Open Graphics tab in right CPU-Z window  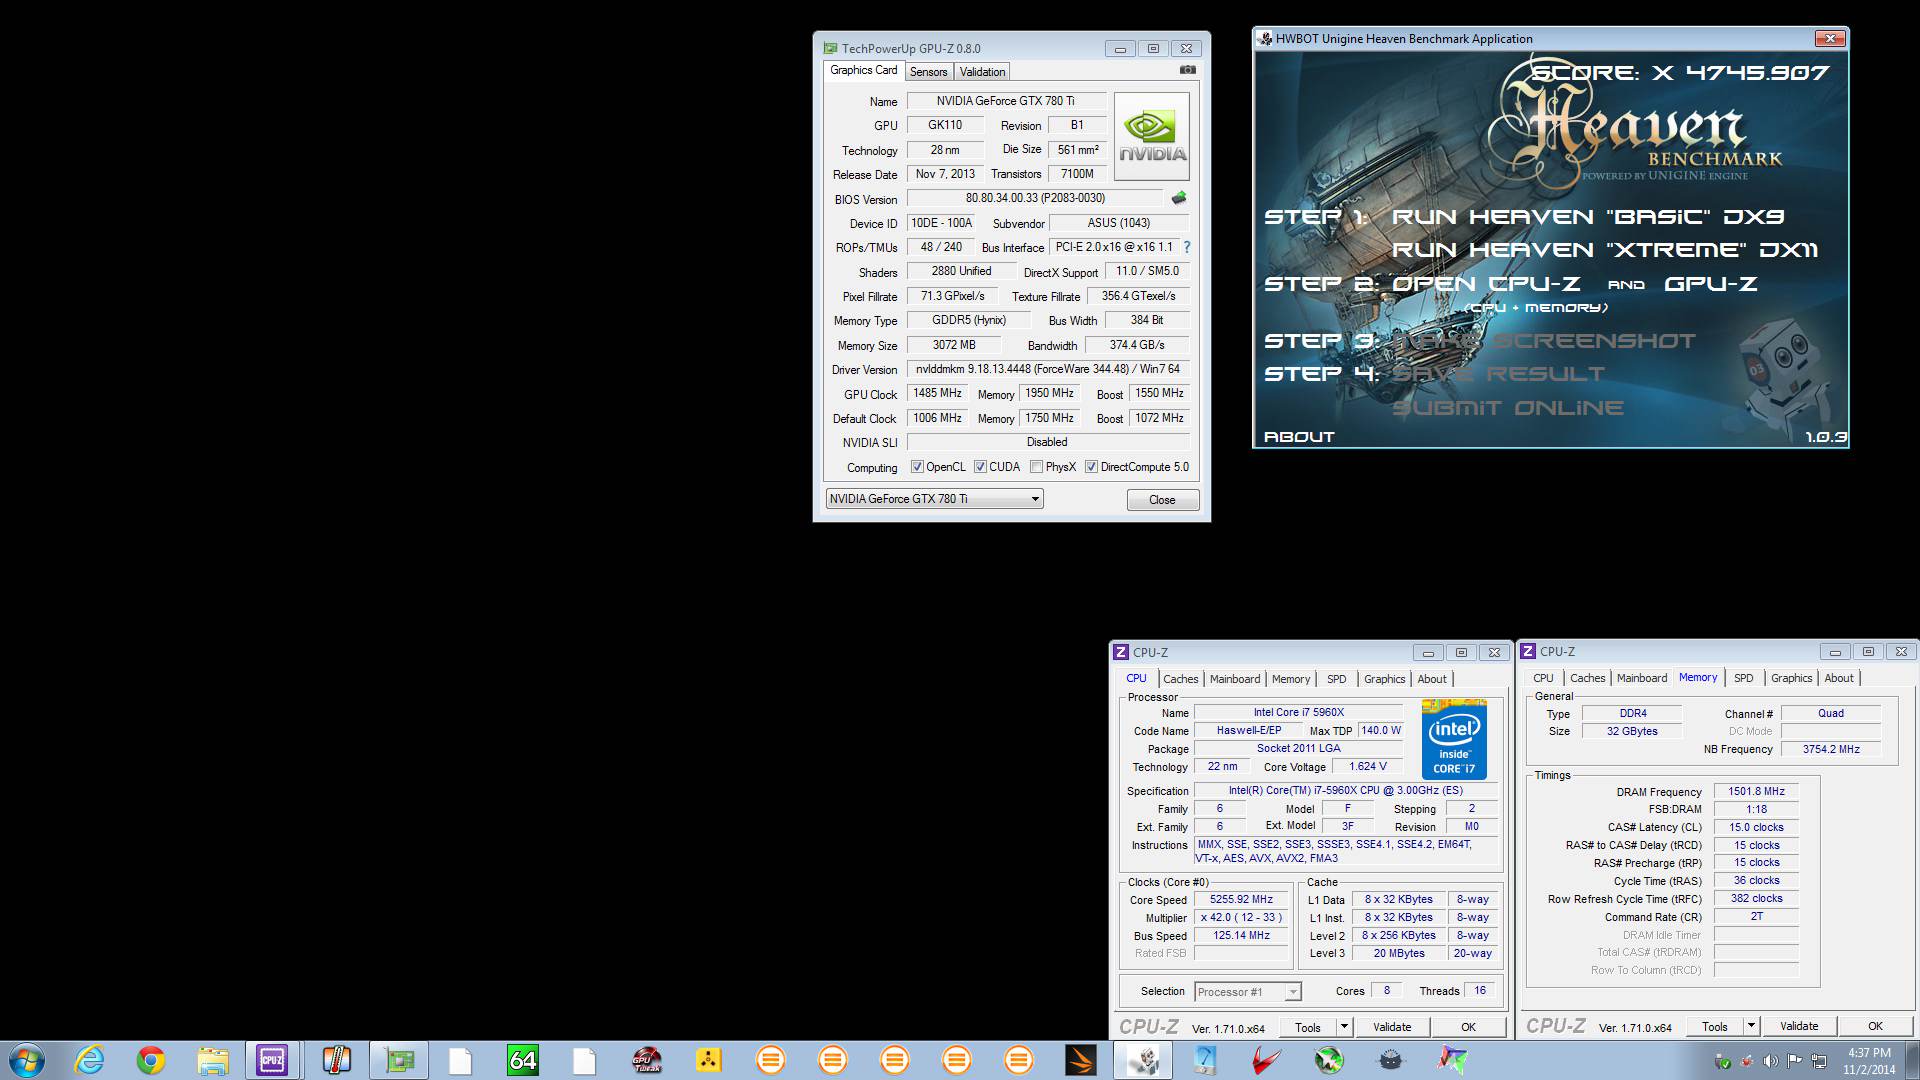[x=1791, y=678]
